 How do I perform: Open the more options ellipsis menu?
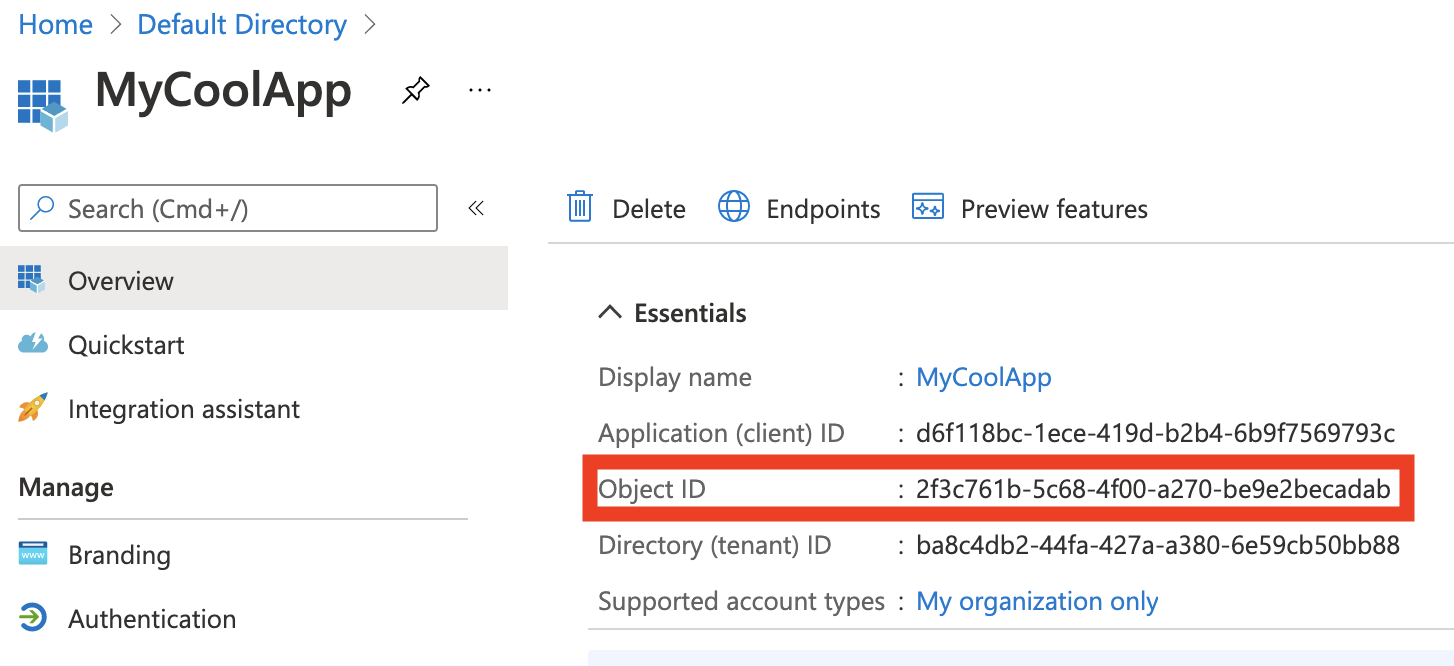(480, 89)
